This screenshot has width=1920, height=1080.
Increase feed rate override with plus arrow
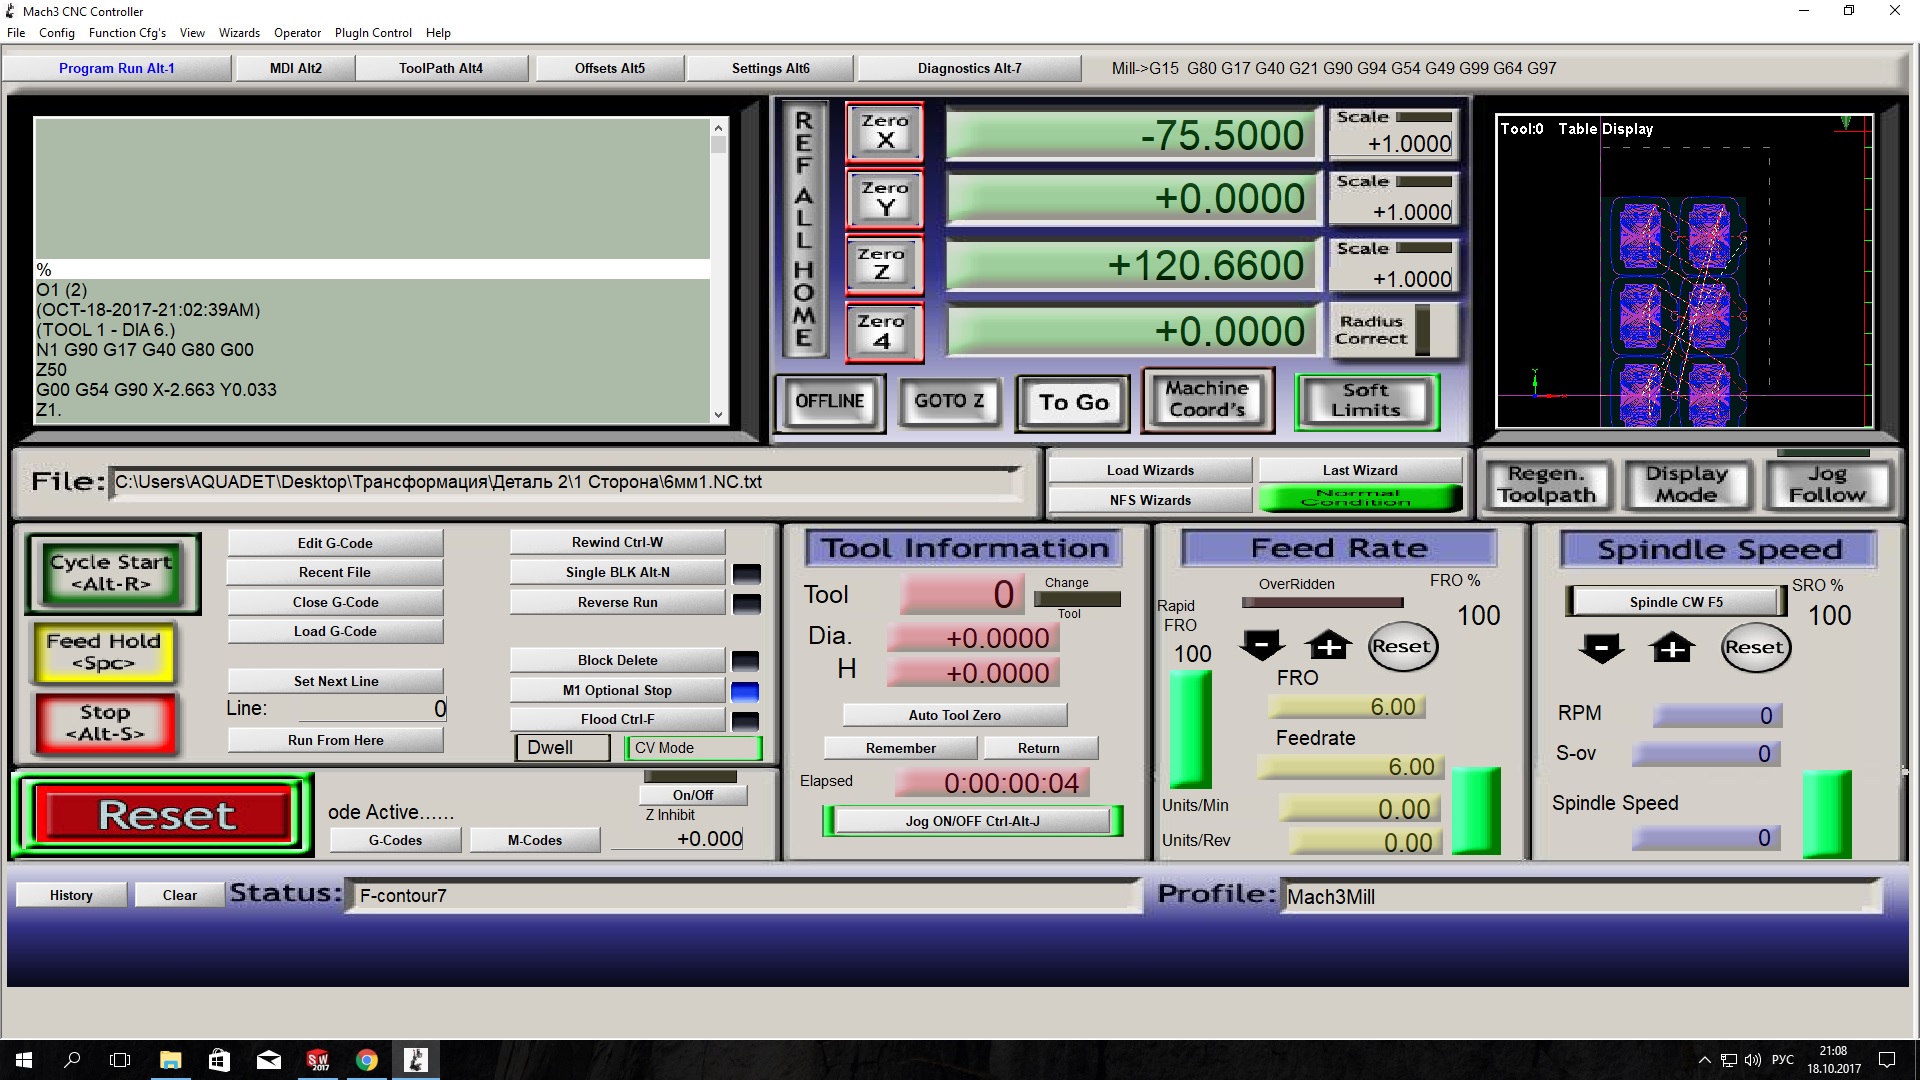[1328, 646]
